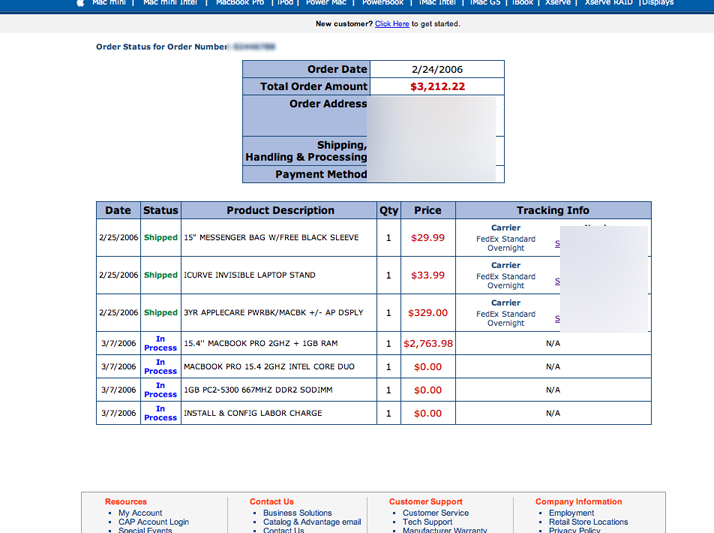The height and width of the screenshot is (533, 714).
Task: Open the Displays category
Action: coord(658,3)
